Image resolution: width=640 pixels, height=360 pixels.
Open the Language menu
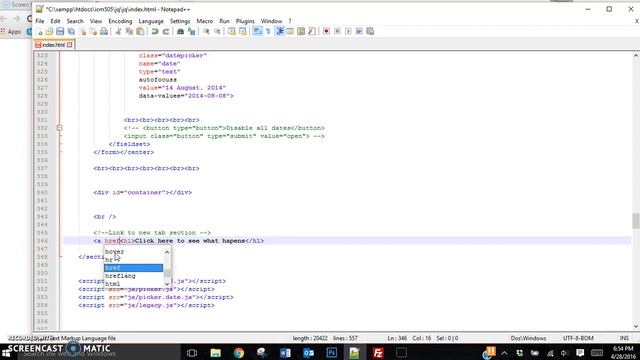tap(151, 21)
